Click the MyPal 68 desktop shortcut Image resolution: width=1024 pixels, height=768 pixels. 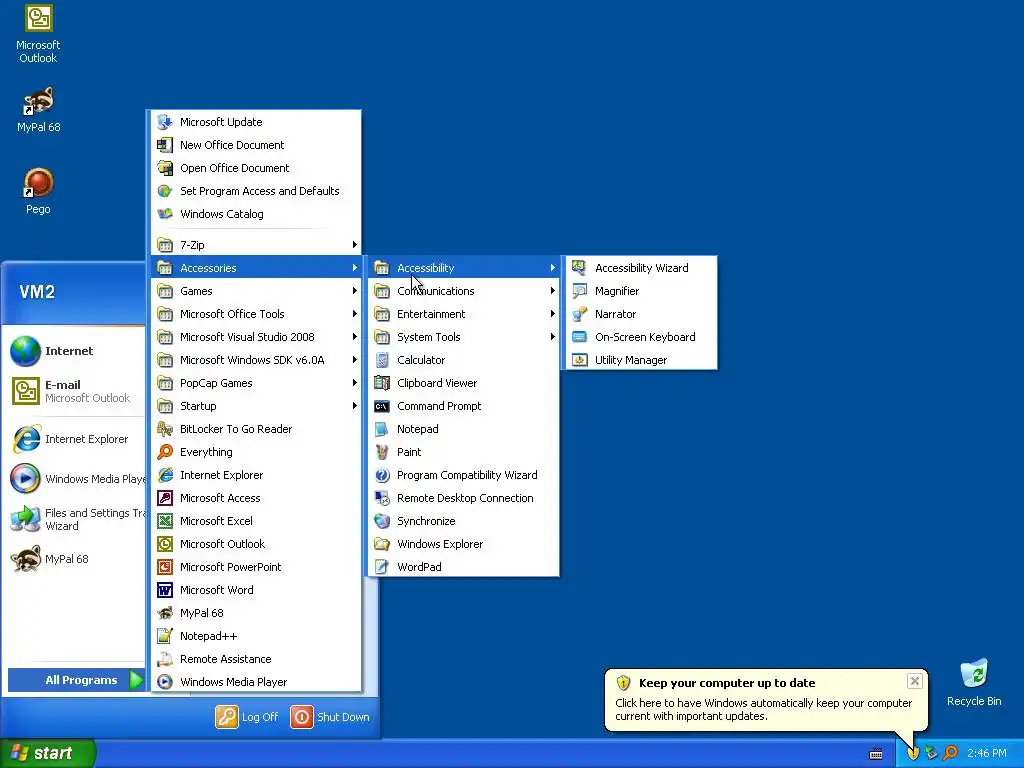tap(38, 110)
